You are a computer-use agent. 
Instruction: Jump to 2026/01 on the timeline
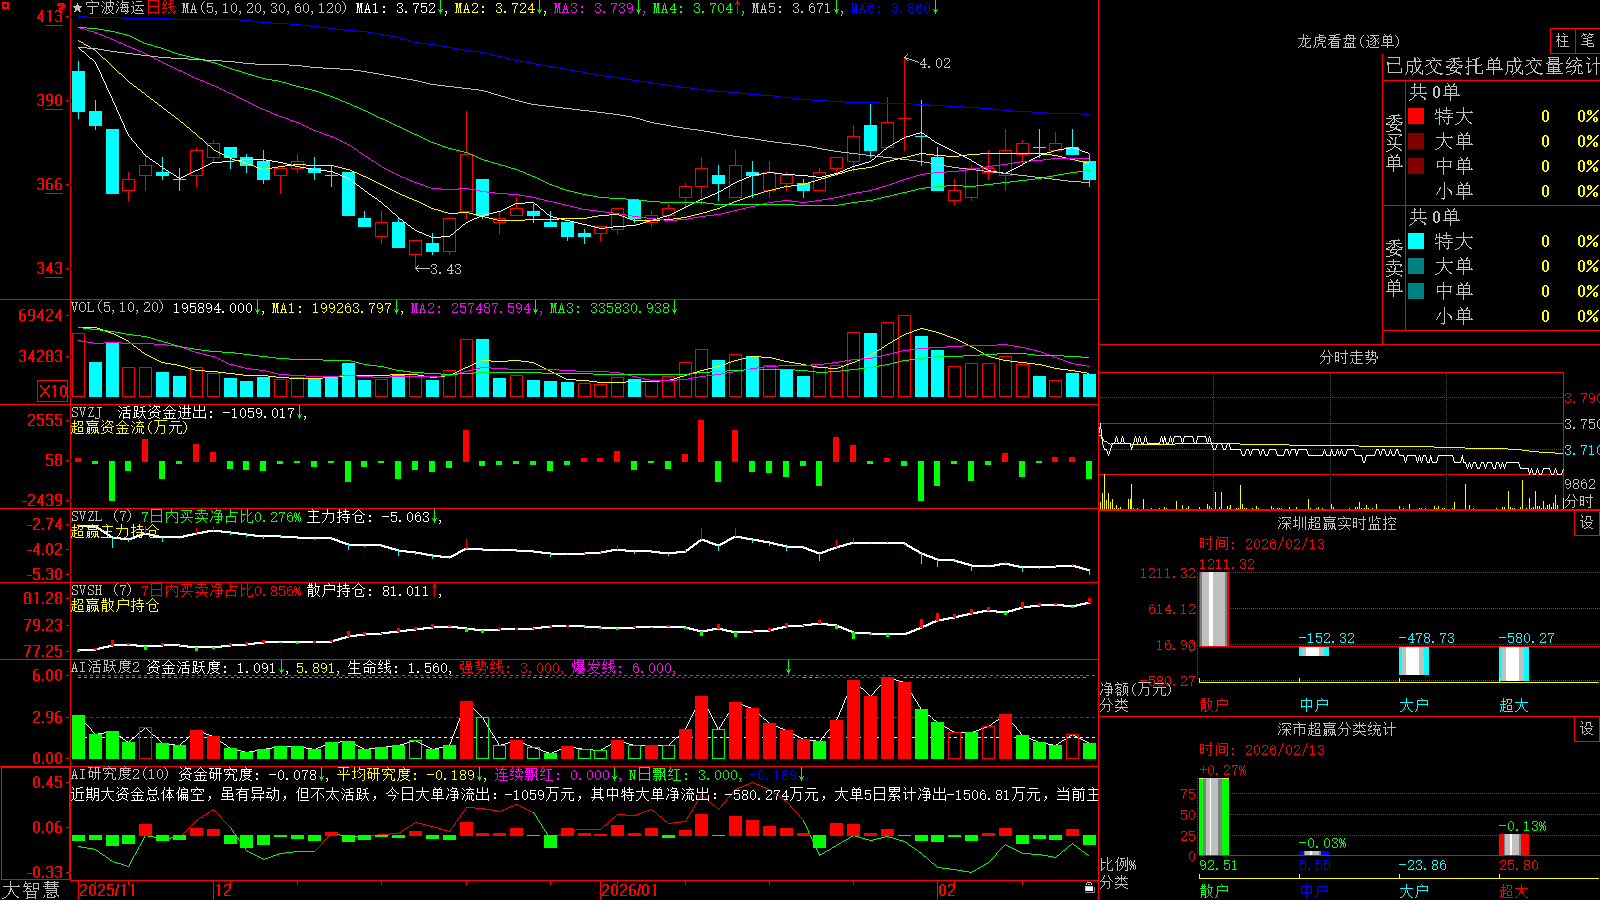click(629, 890)
